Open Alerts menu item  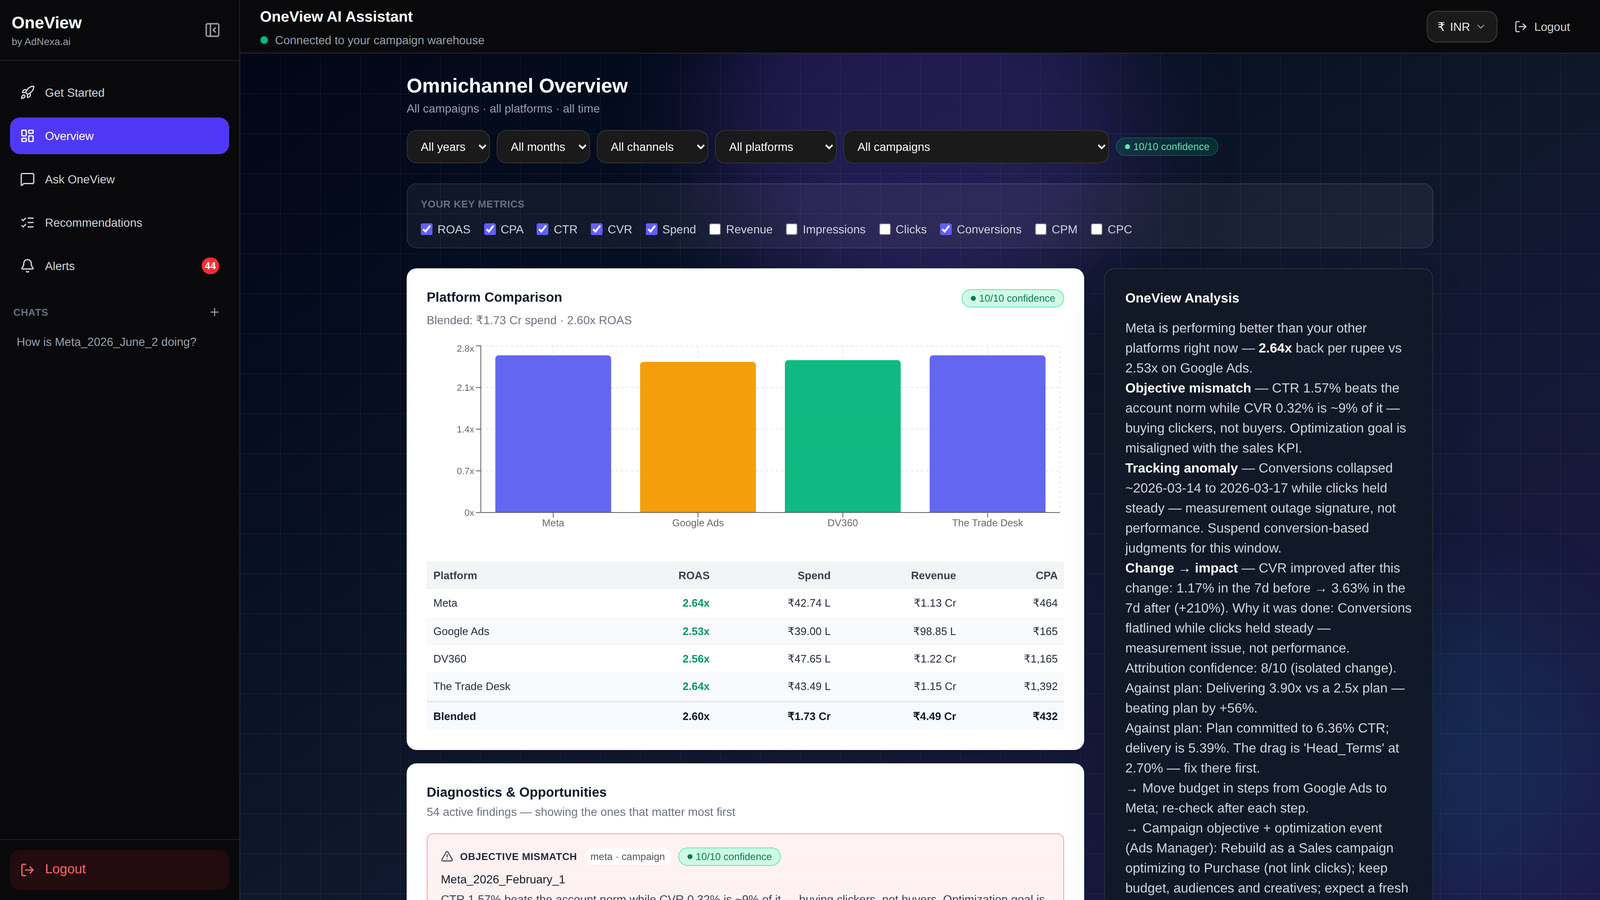[x=119, y=266]
